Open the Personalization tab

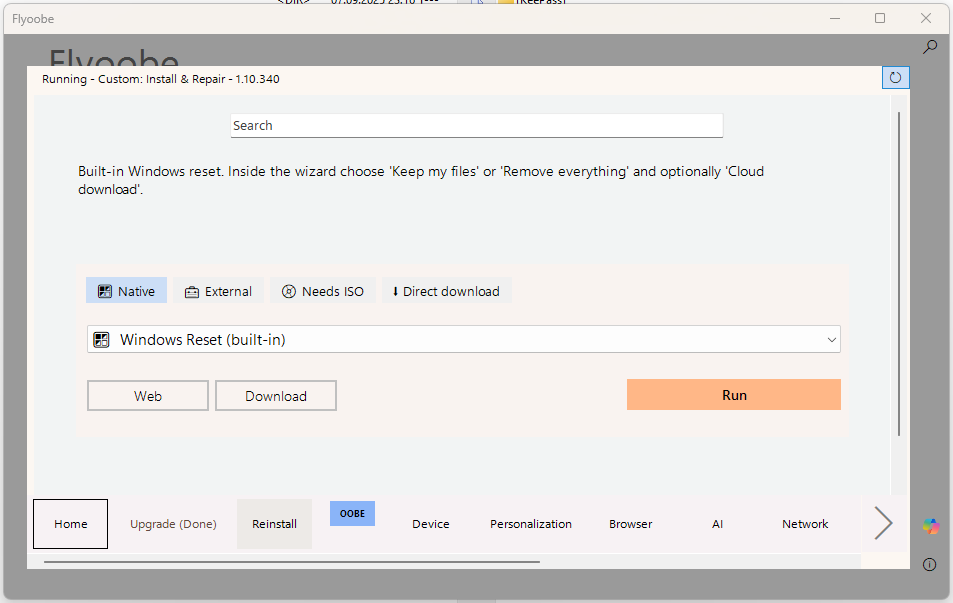click(x=530, y=524)
